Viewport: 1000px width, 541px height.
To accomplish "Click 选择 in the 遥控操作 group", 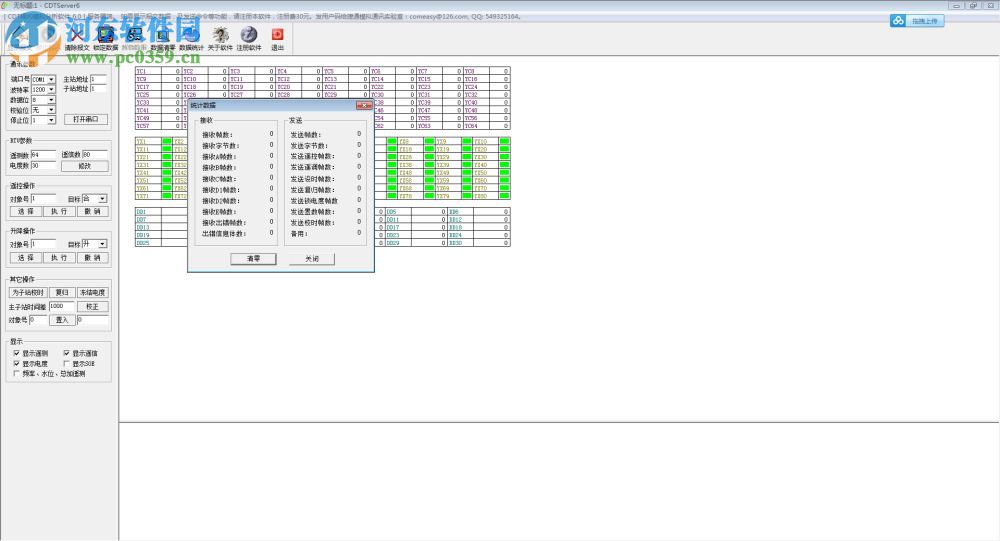I will tap(26, 211).
